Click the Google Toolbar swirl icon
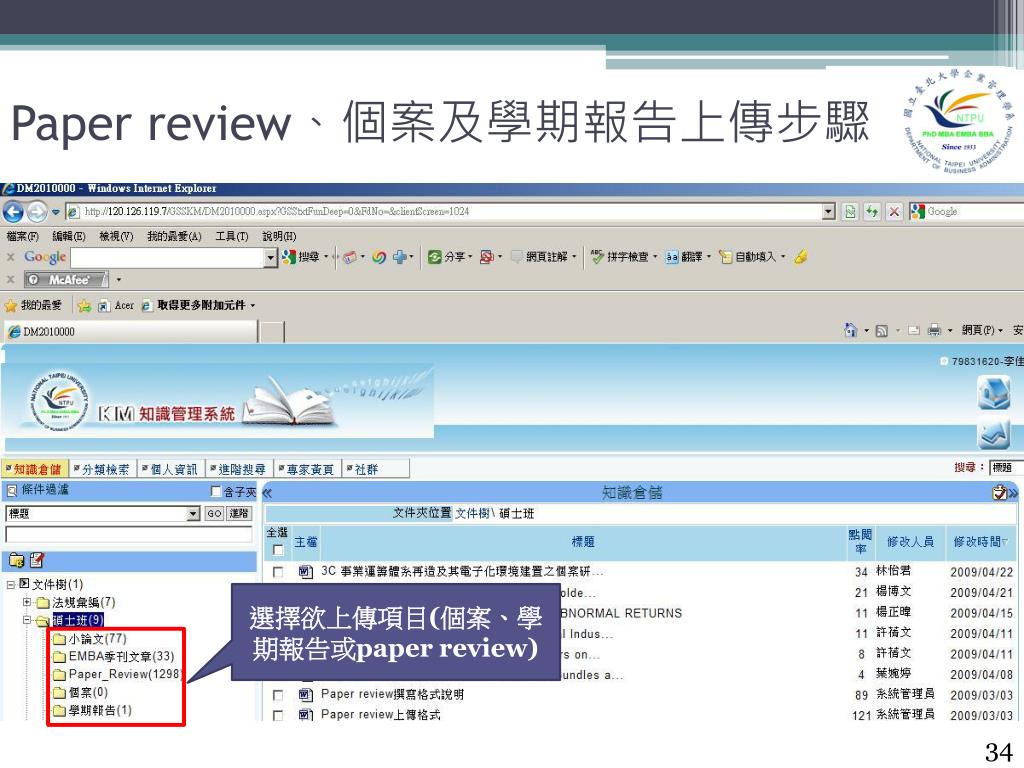Image resolution: width=1024 pixels, height=768 pixels. [379, 257]
